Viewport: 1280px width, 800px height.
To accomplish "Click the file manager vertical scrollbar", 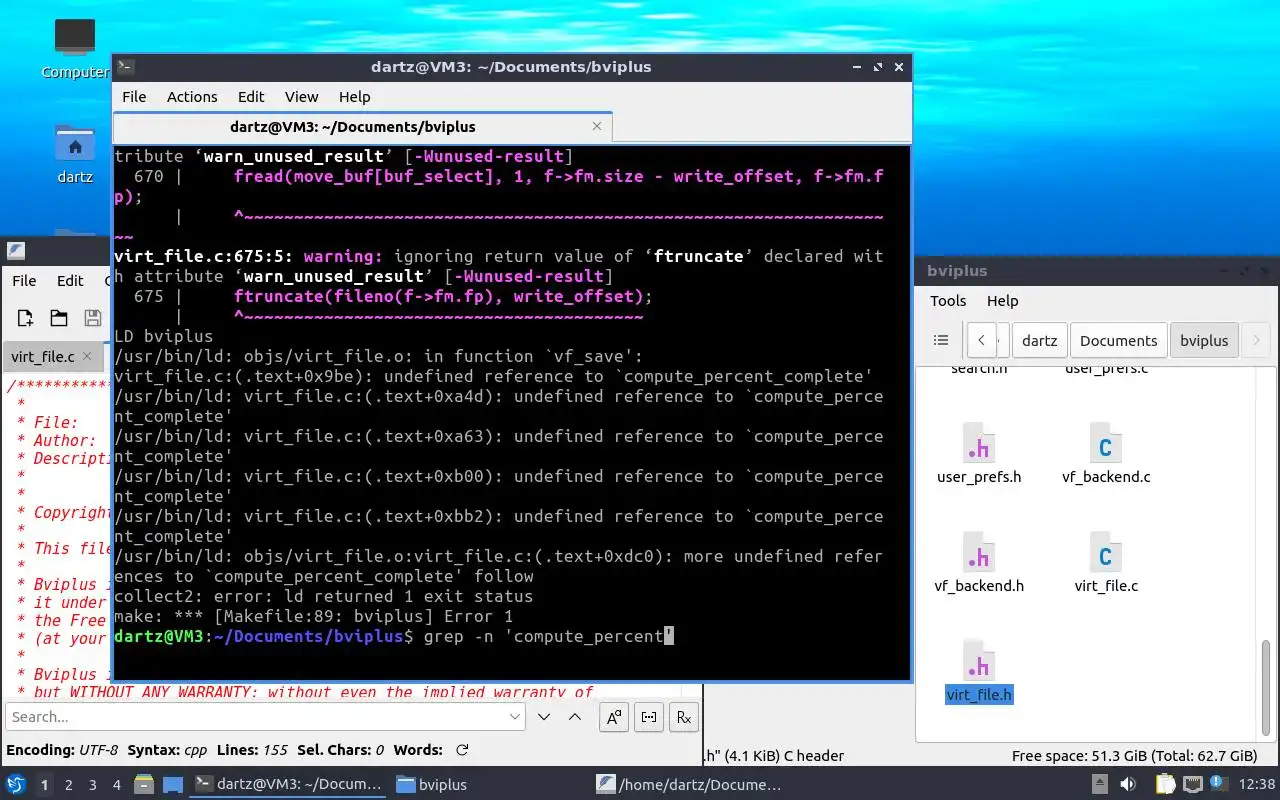I will pos(1265,688).
